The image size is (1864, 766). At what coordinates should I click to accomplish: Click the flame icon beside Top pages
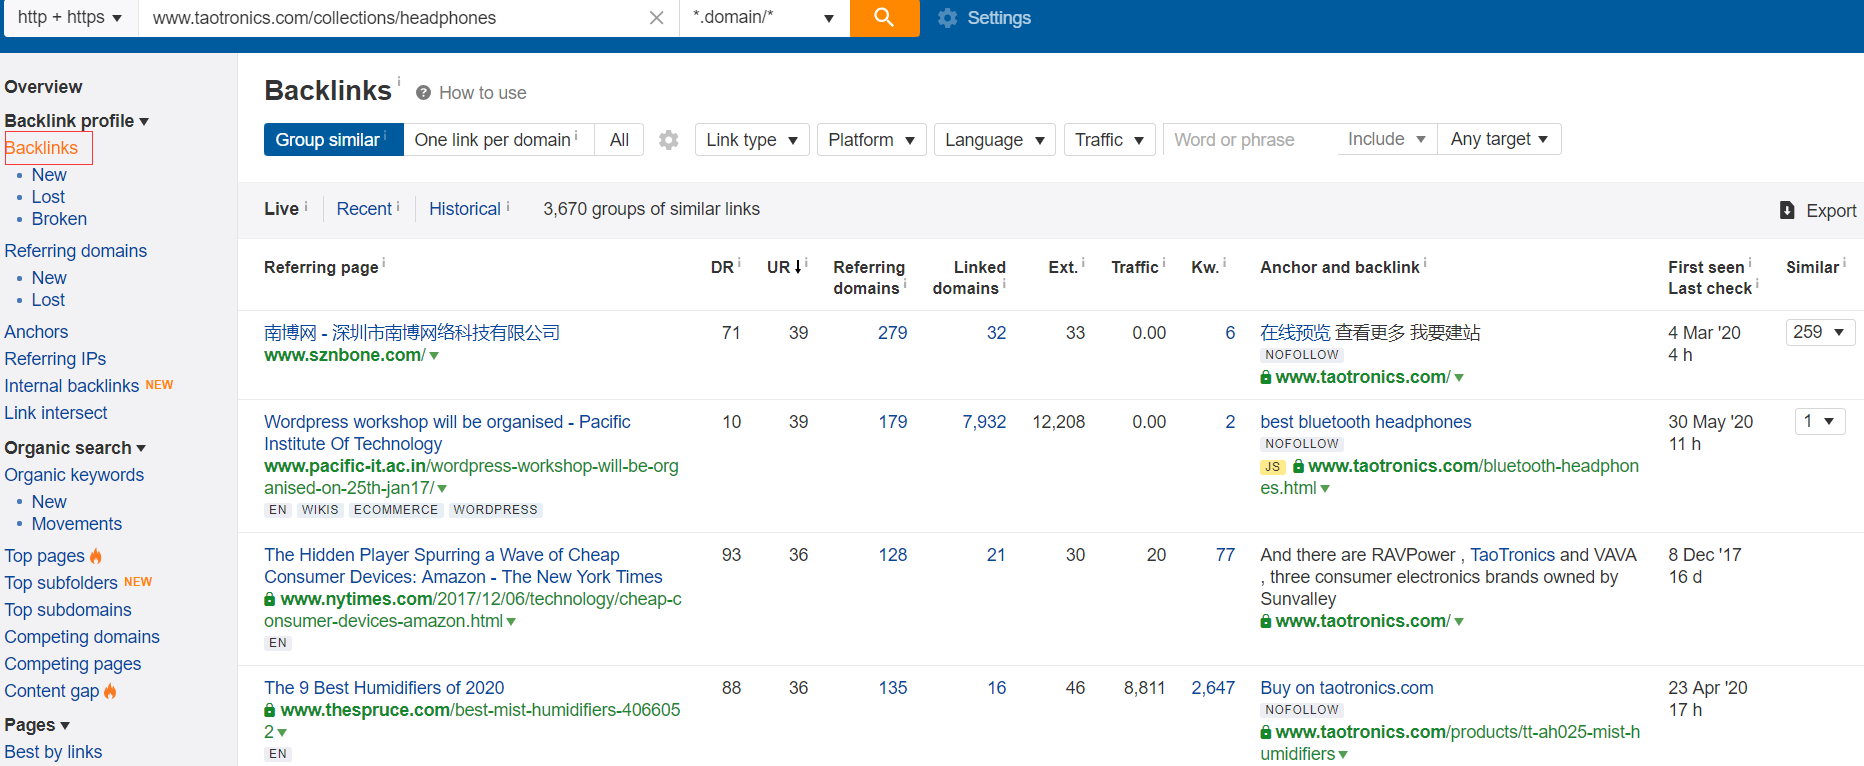(96, 556)
